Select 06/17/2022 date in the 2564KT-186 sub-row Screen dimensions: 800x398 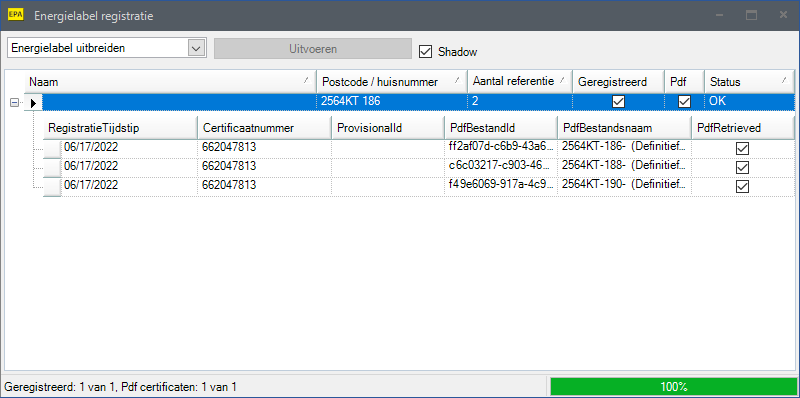click(x=129, y=149)
